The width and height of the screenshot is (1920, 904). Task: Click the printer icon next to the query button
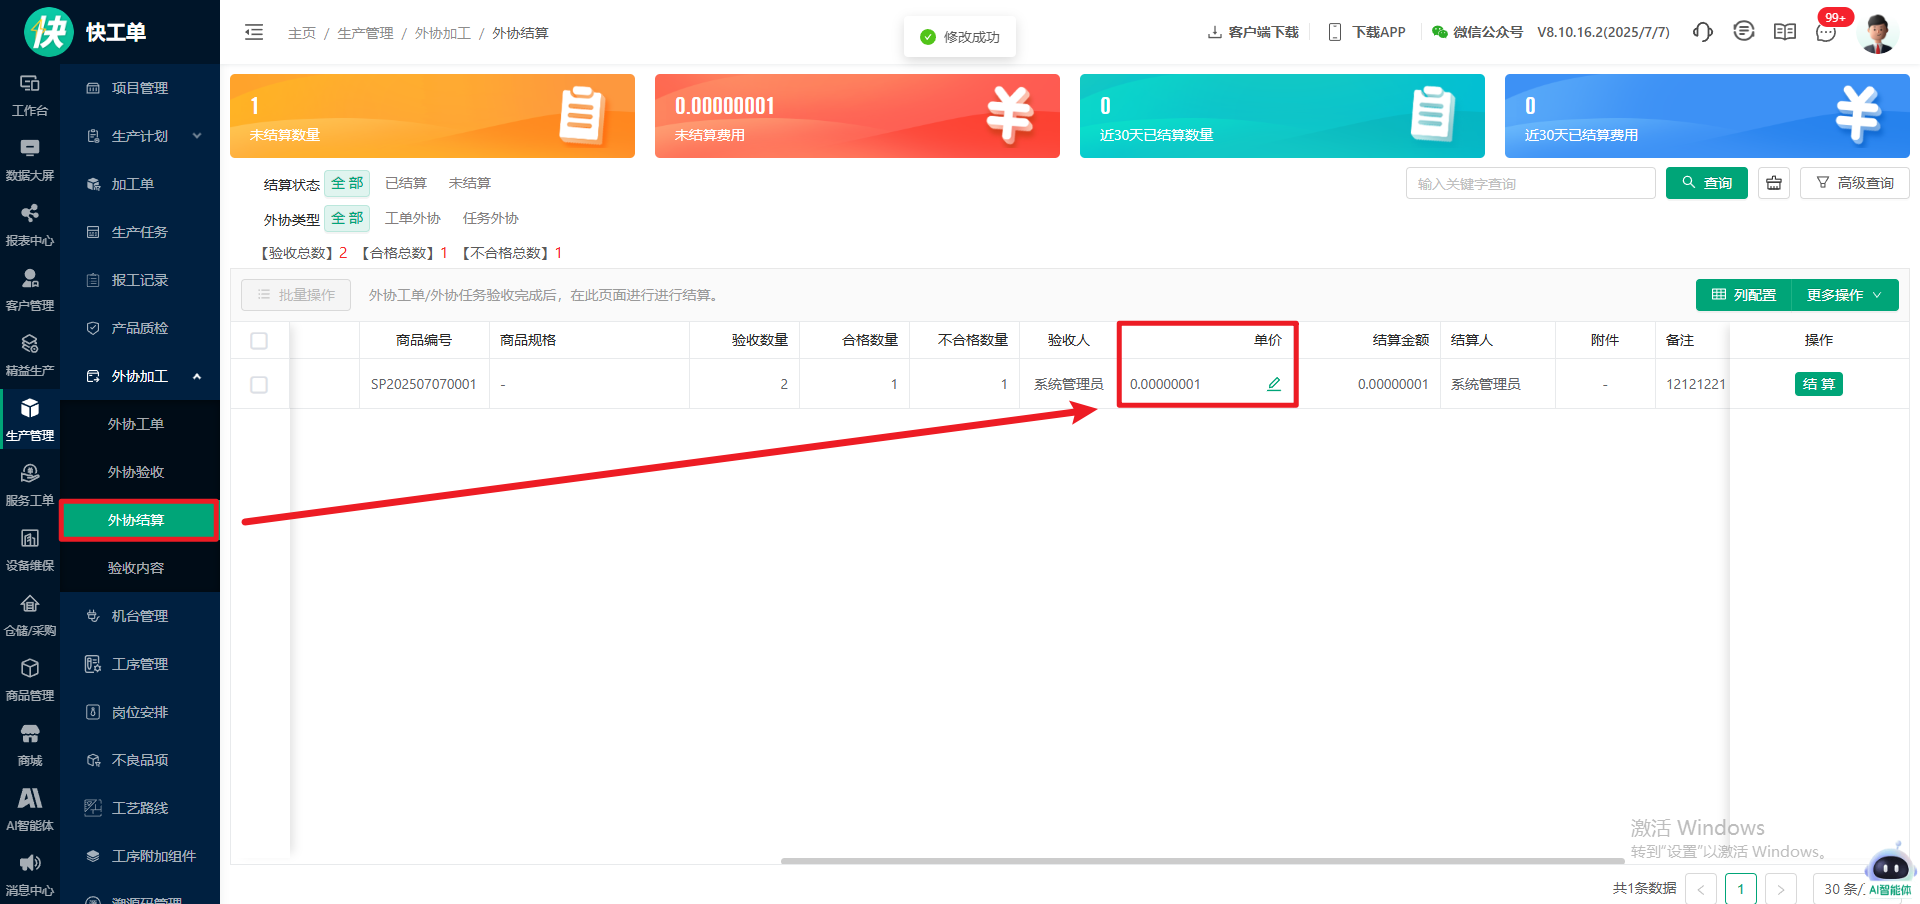1774,183
